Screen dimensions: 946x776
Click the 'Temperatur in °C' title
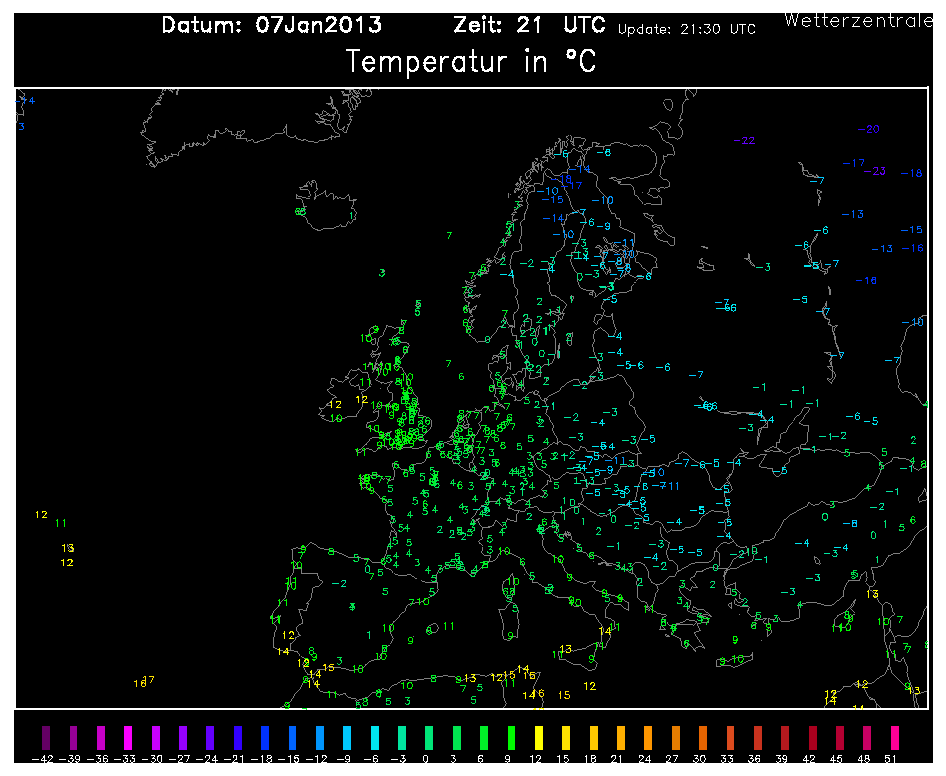[x=471, y=62]
